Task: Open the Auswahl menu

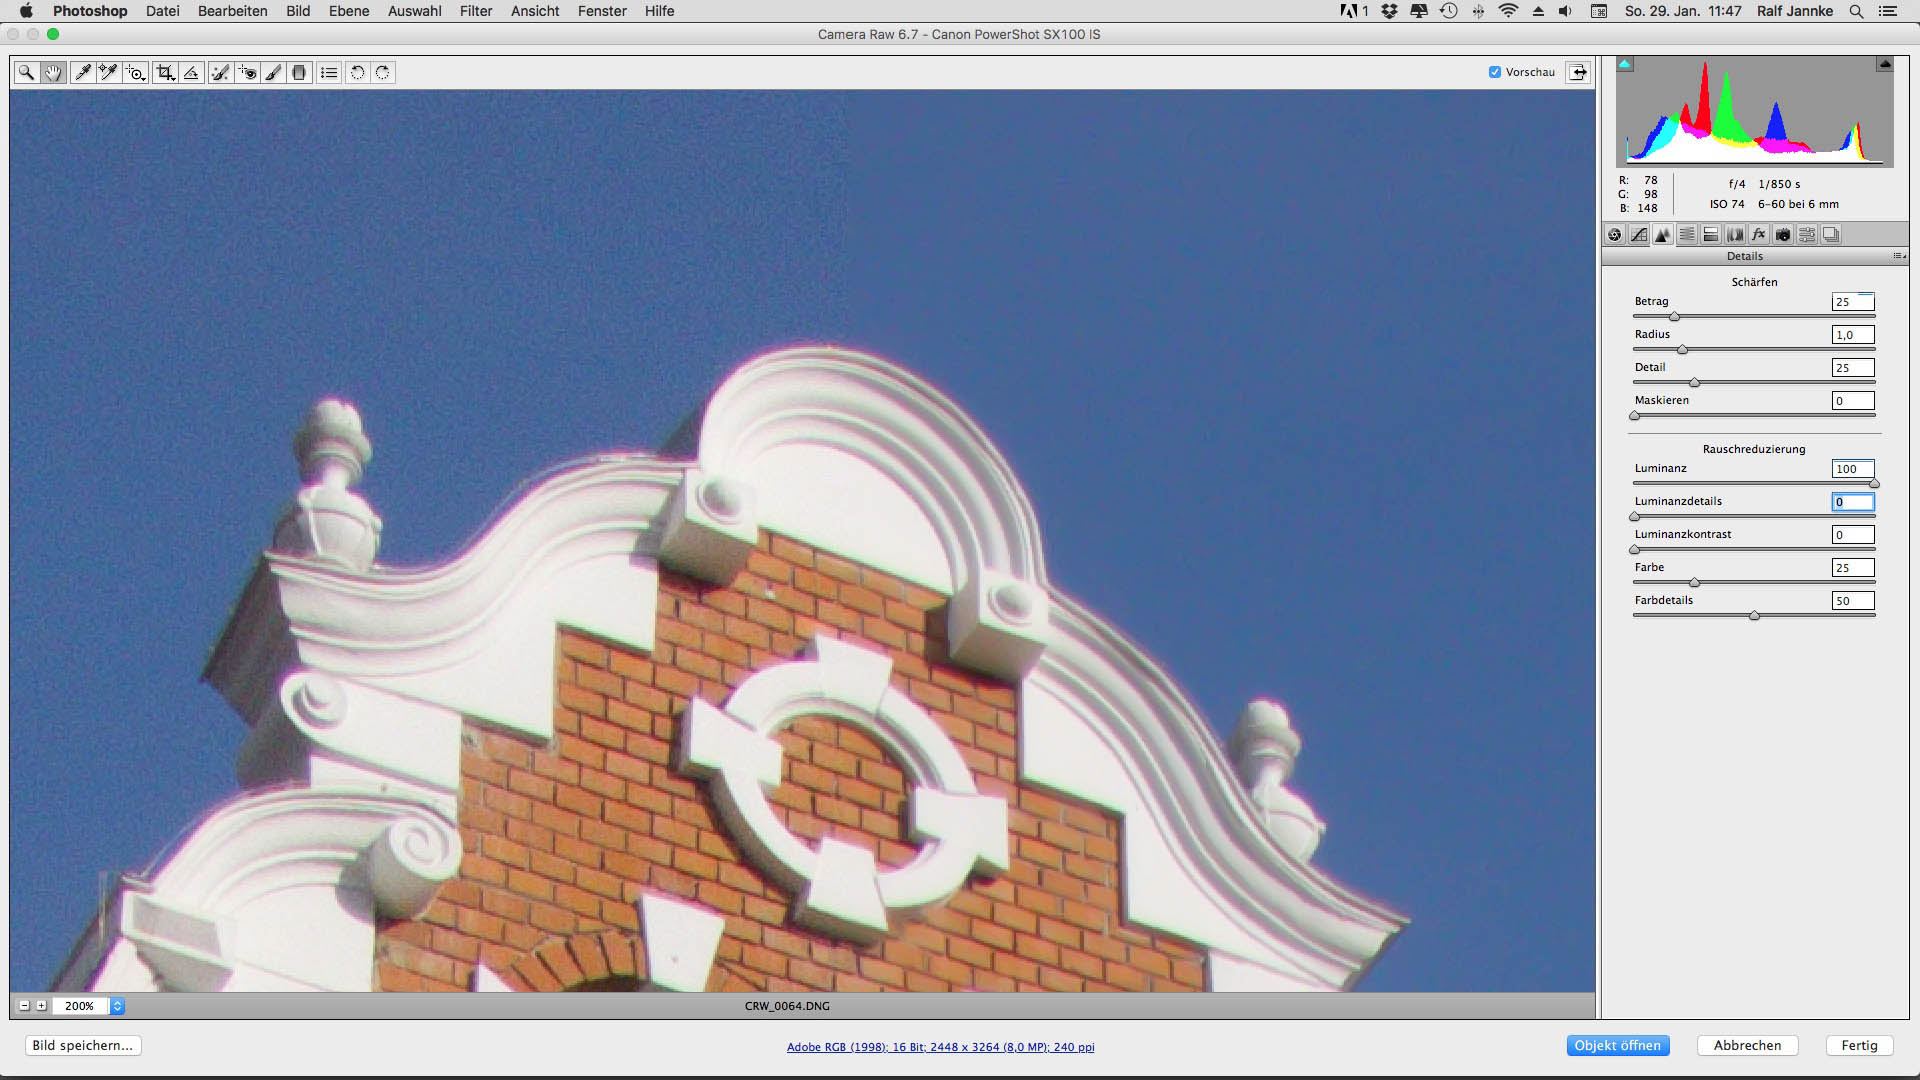Action: (x=415, y=11)
